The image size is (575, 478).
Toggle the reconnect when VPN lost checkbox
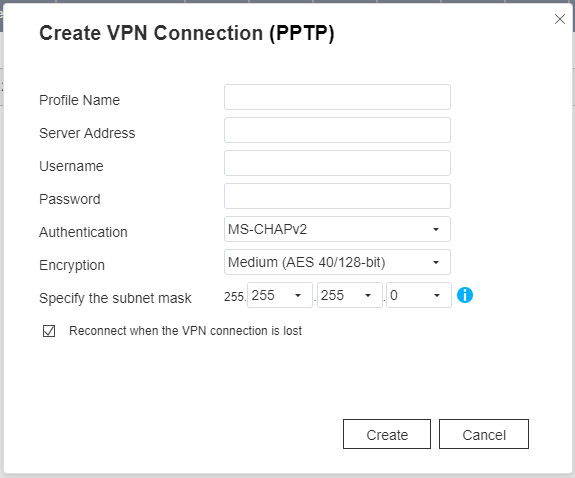49,331
